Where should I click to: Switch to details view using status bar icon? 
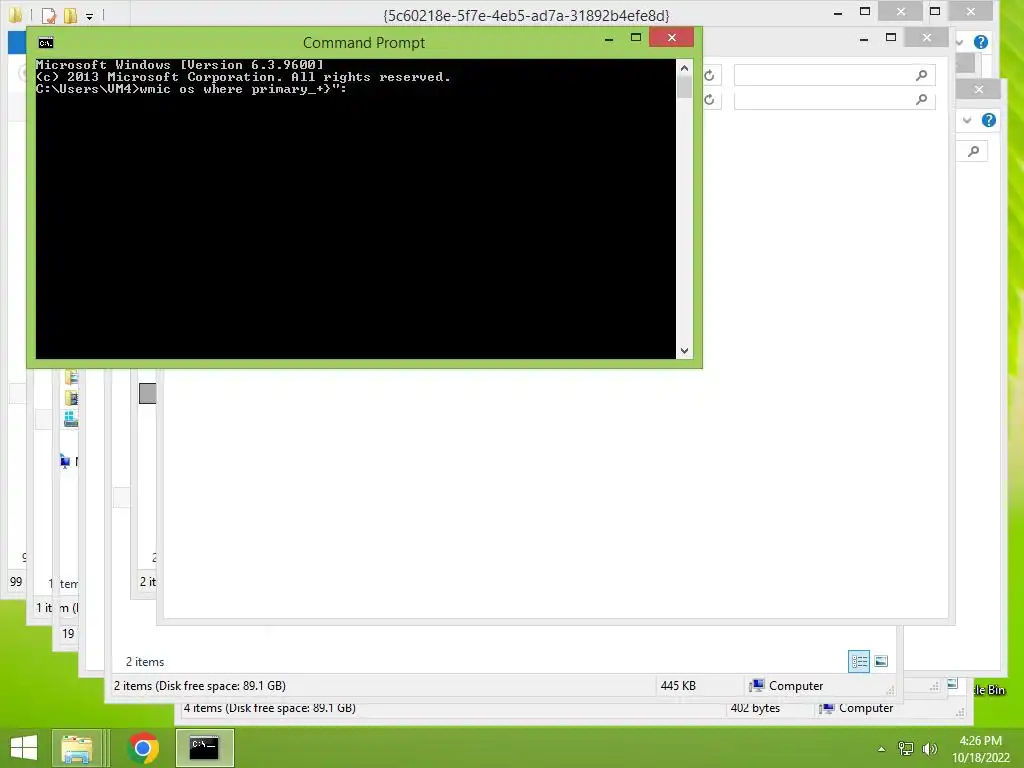859,662
